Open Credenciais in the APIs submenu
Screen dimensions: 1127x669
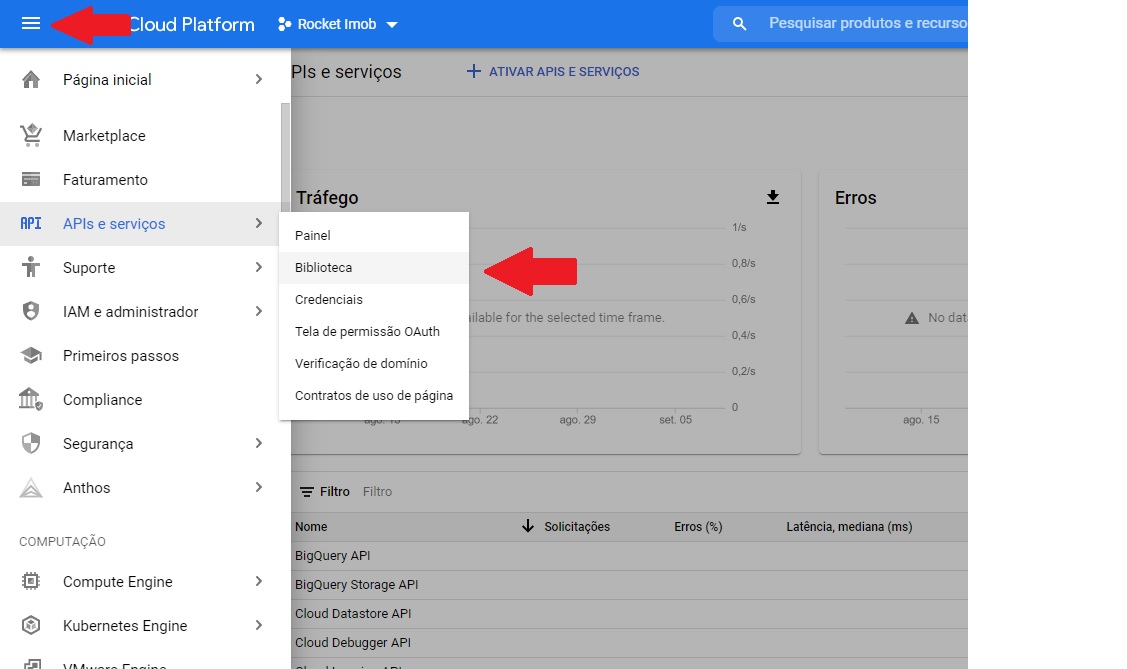(x=329, y=300)
